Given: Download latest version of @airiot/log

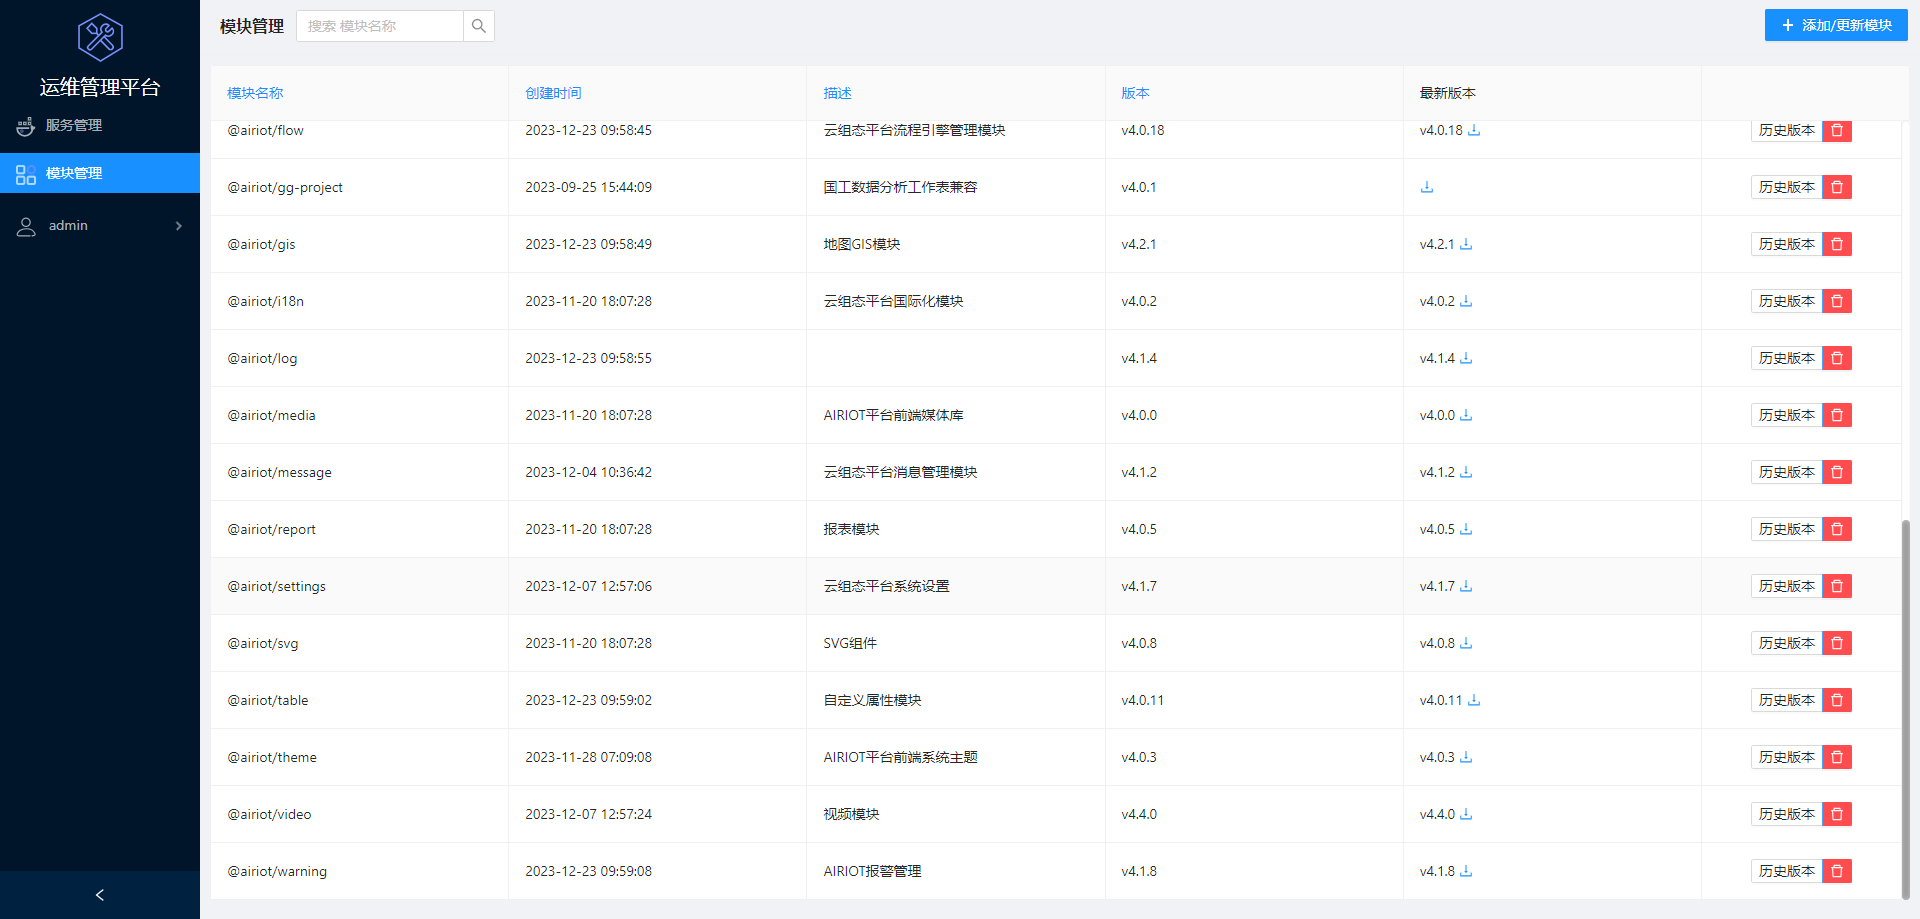Looking at the screenshot, I should coord(1466,358).
